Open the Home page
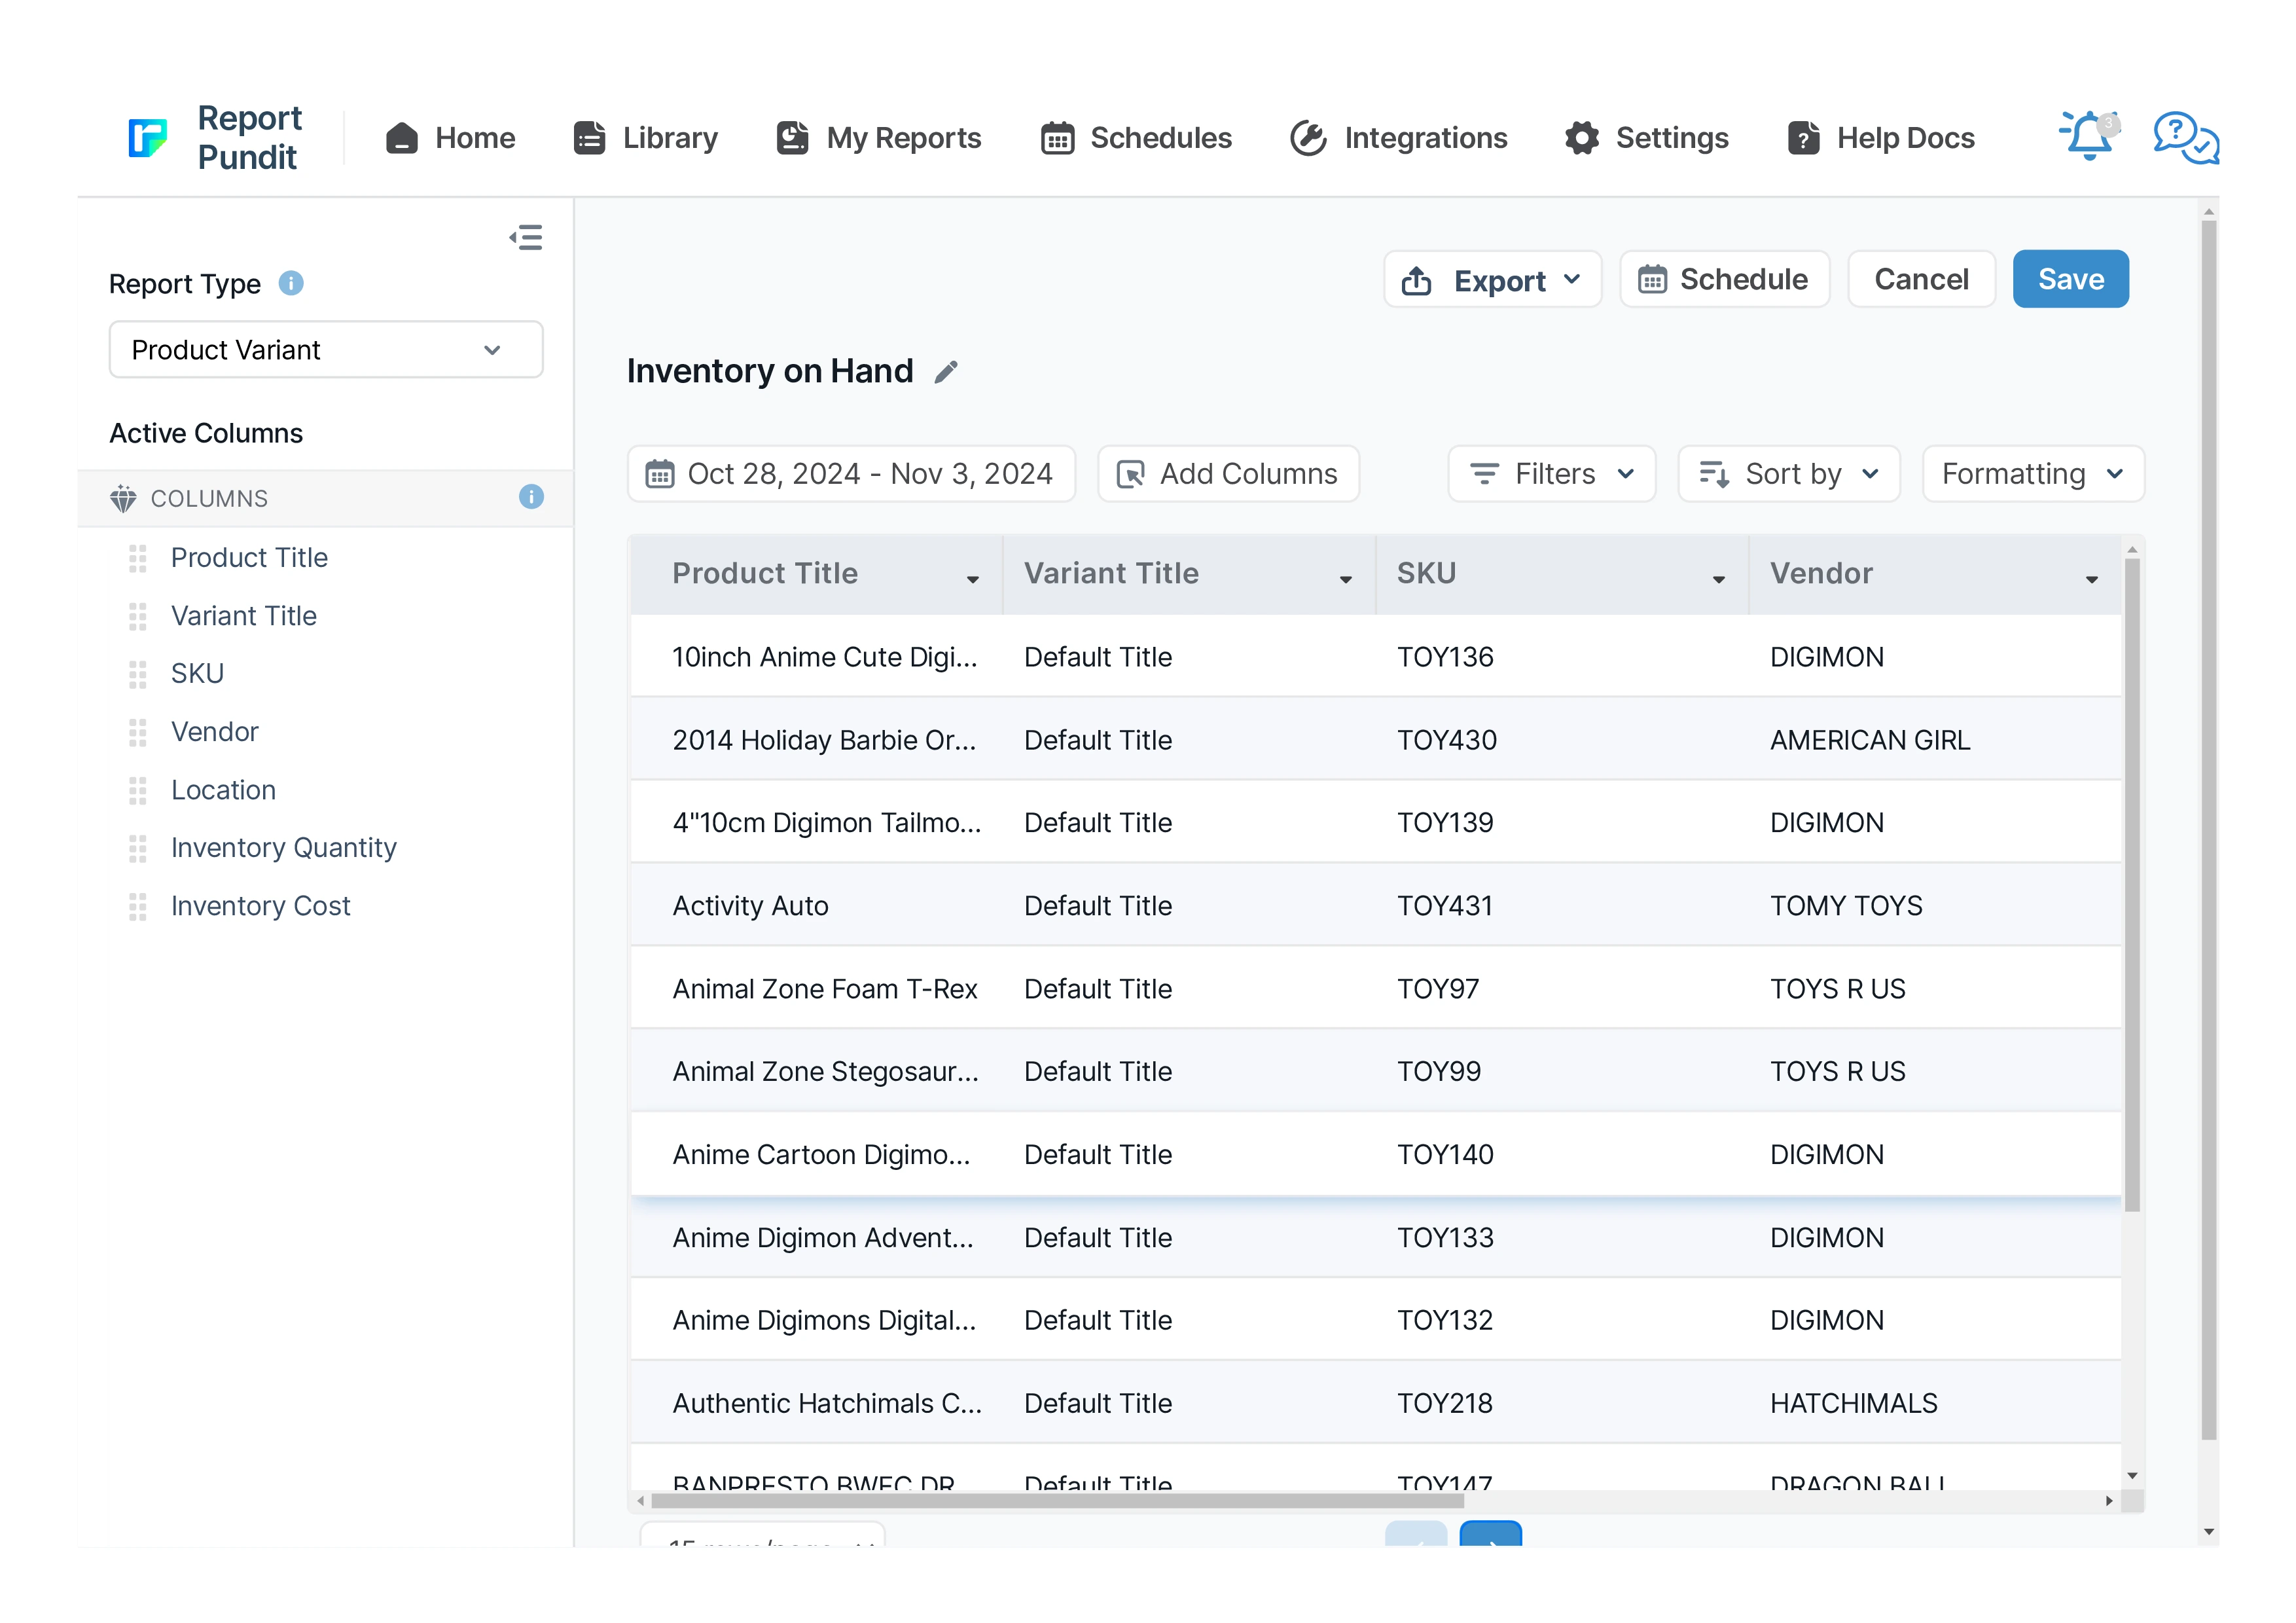 [450, 138]
